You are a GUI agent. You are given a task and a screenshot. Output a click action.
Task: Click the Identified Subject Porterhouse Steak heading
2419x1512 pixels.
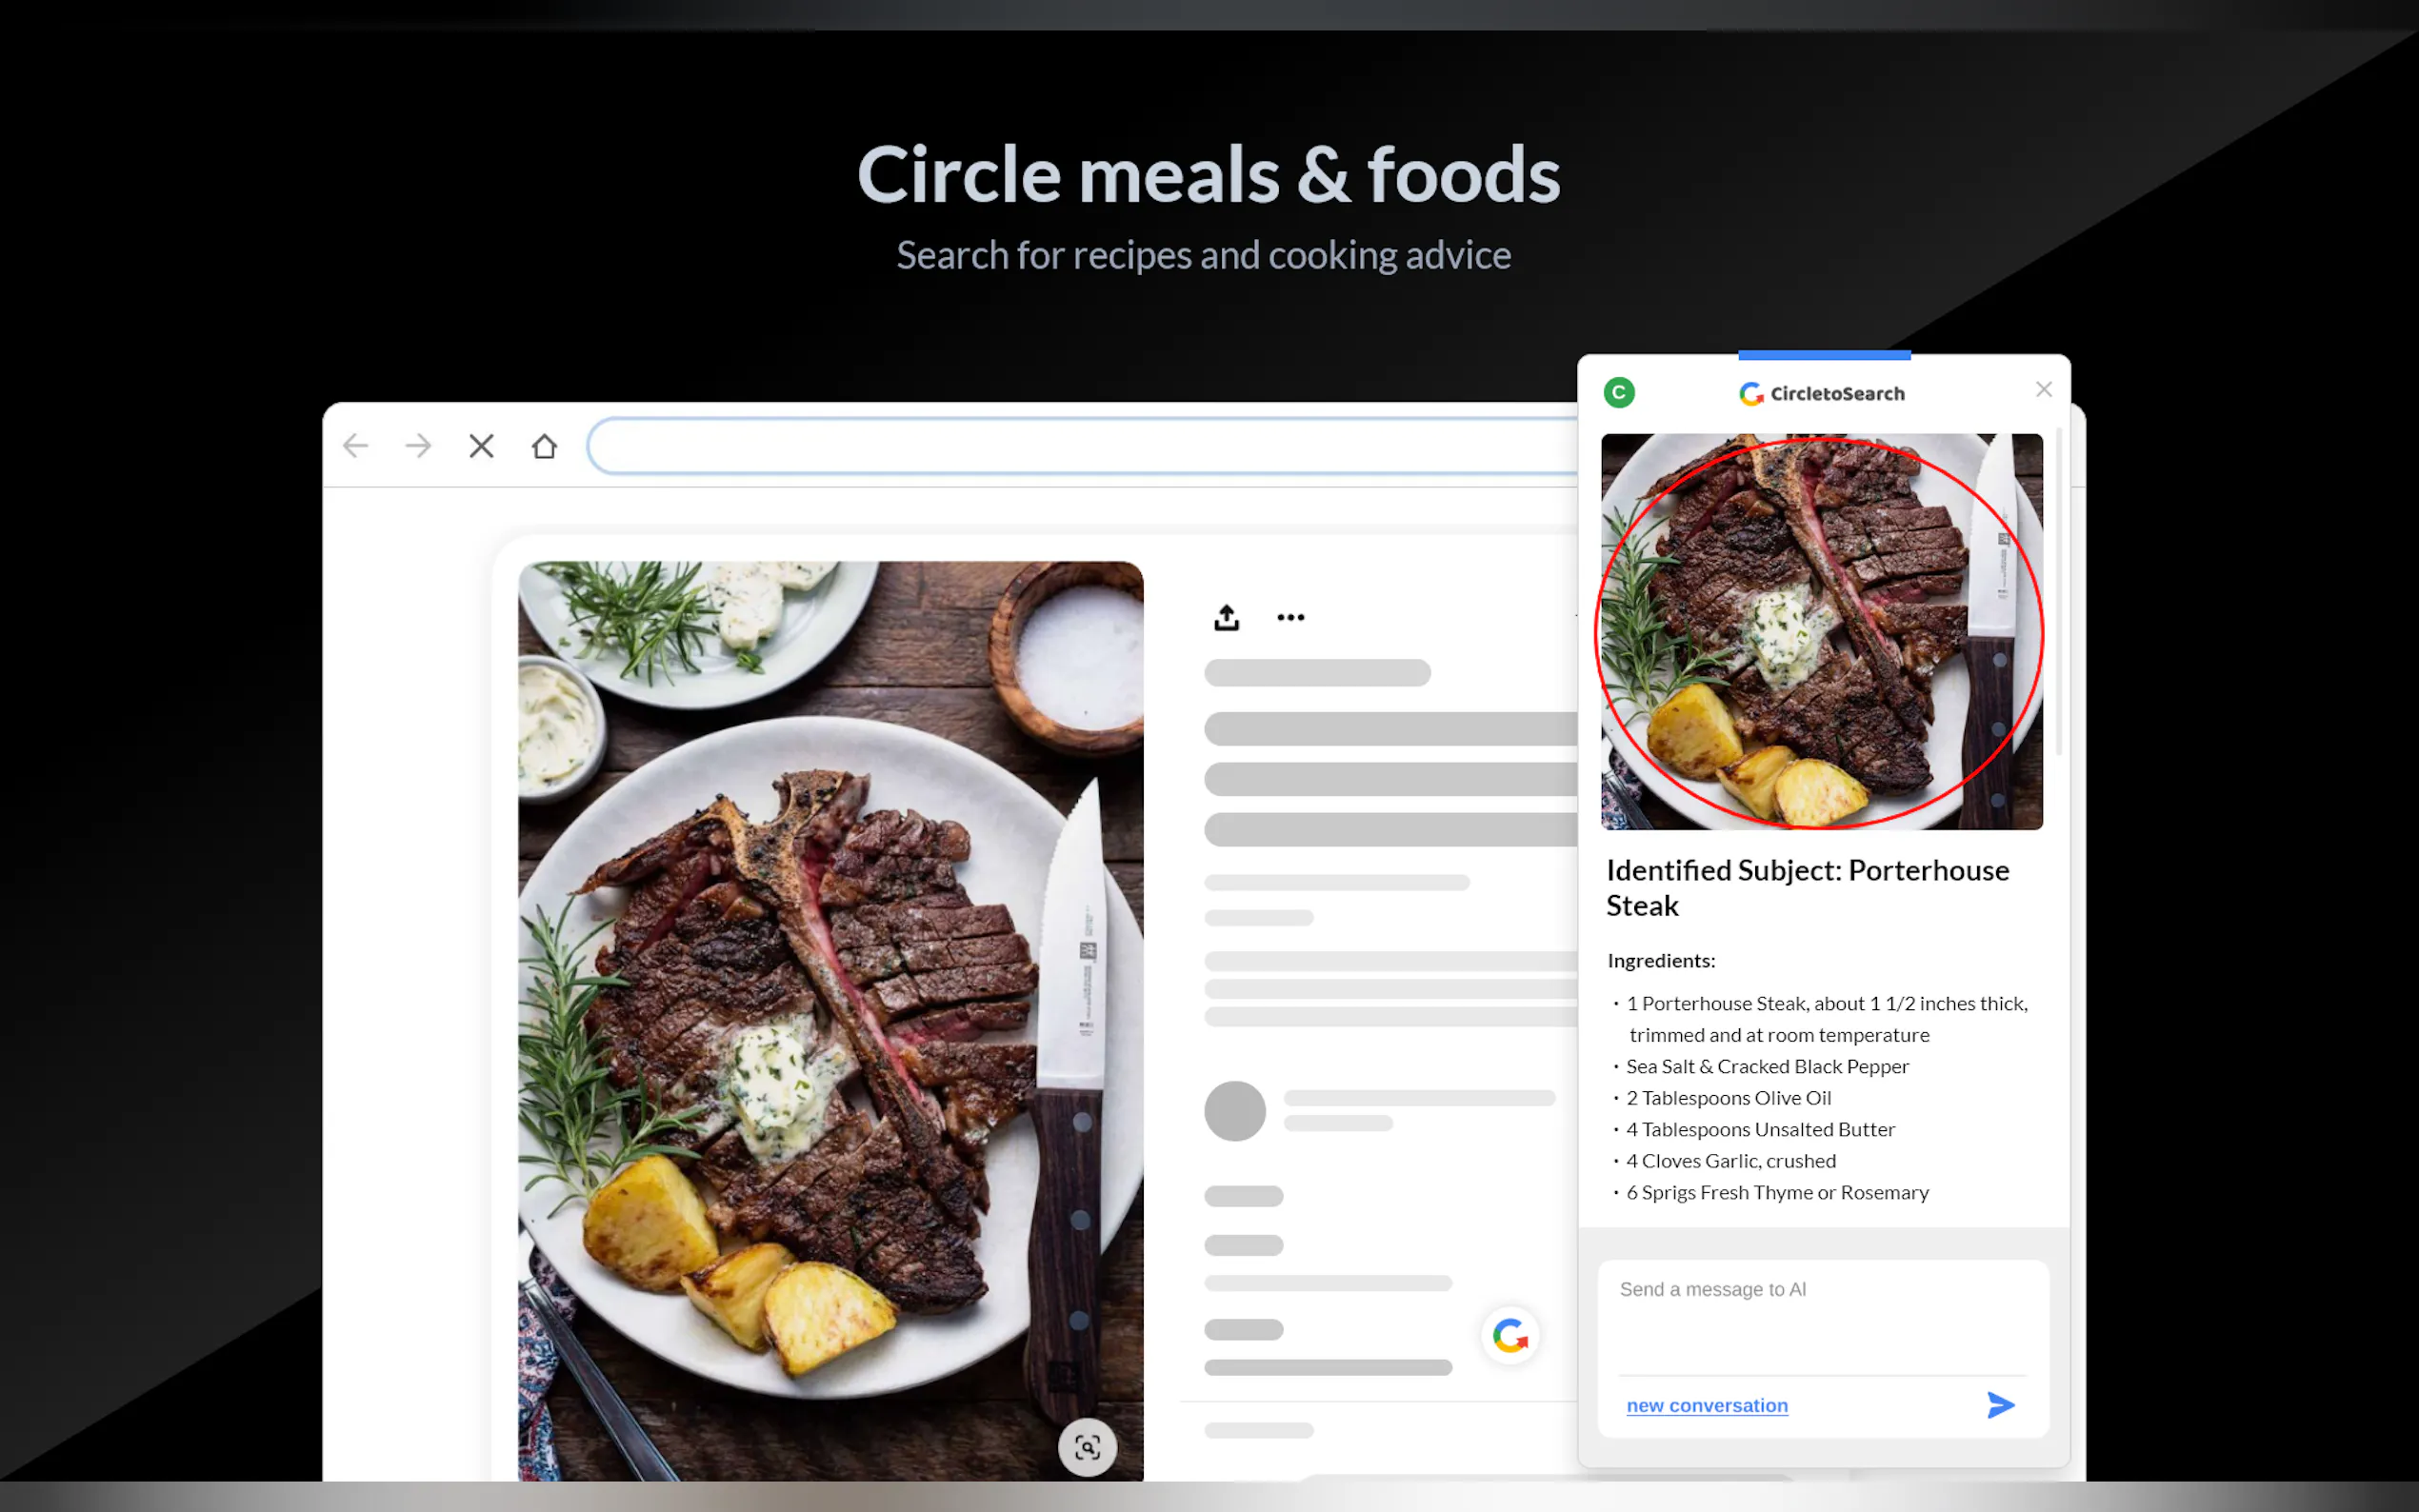(x=1806, y=887)
